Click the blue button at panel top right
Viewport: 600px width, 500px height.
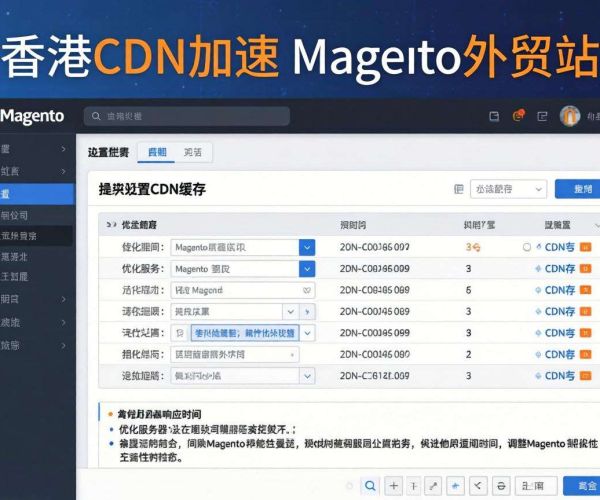(x=578, y=189)
